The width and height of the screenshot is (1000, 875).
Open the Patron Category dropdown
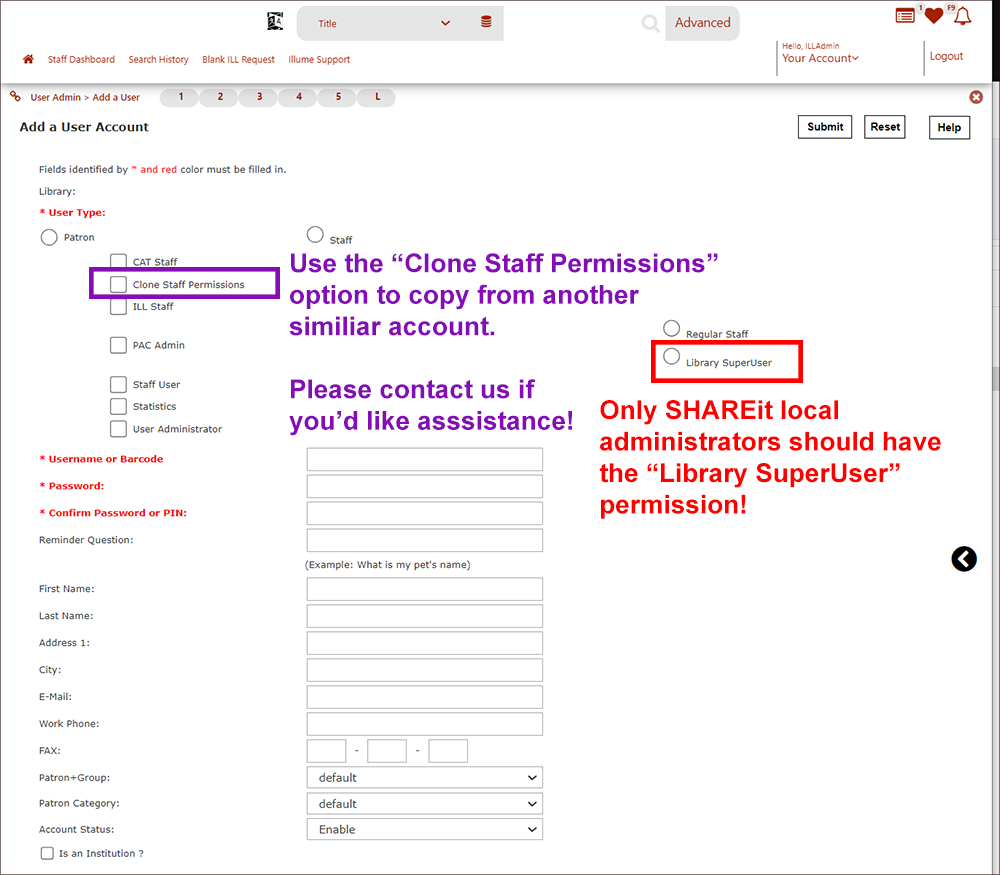coord(424,803)
